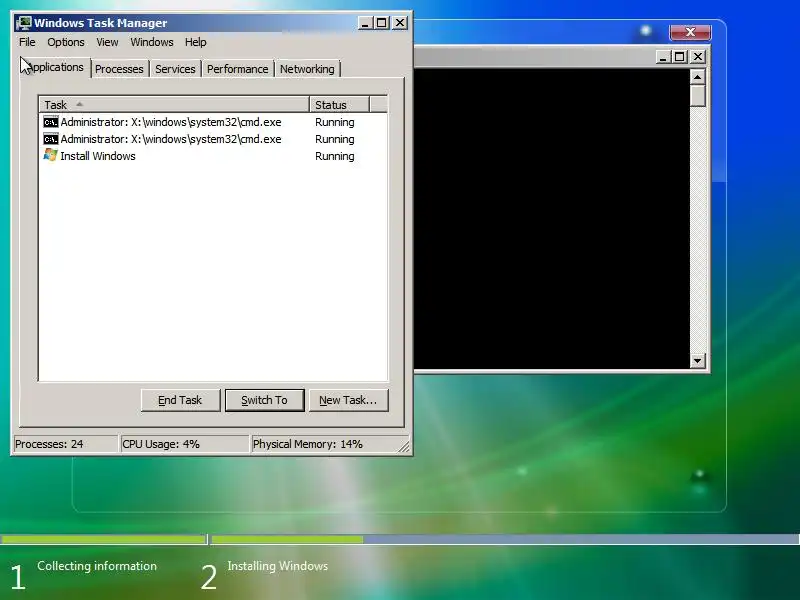Maximize the Windows Task Manager window
The height and width of the screenshot is (600, 800).
point(382,23)
